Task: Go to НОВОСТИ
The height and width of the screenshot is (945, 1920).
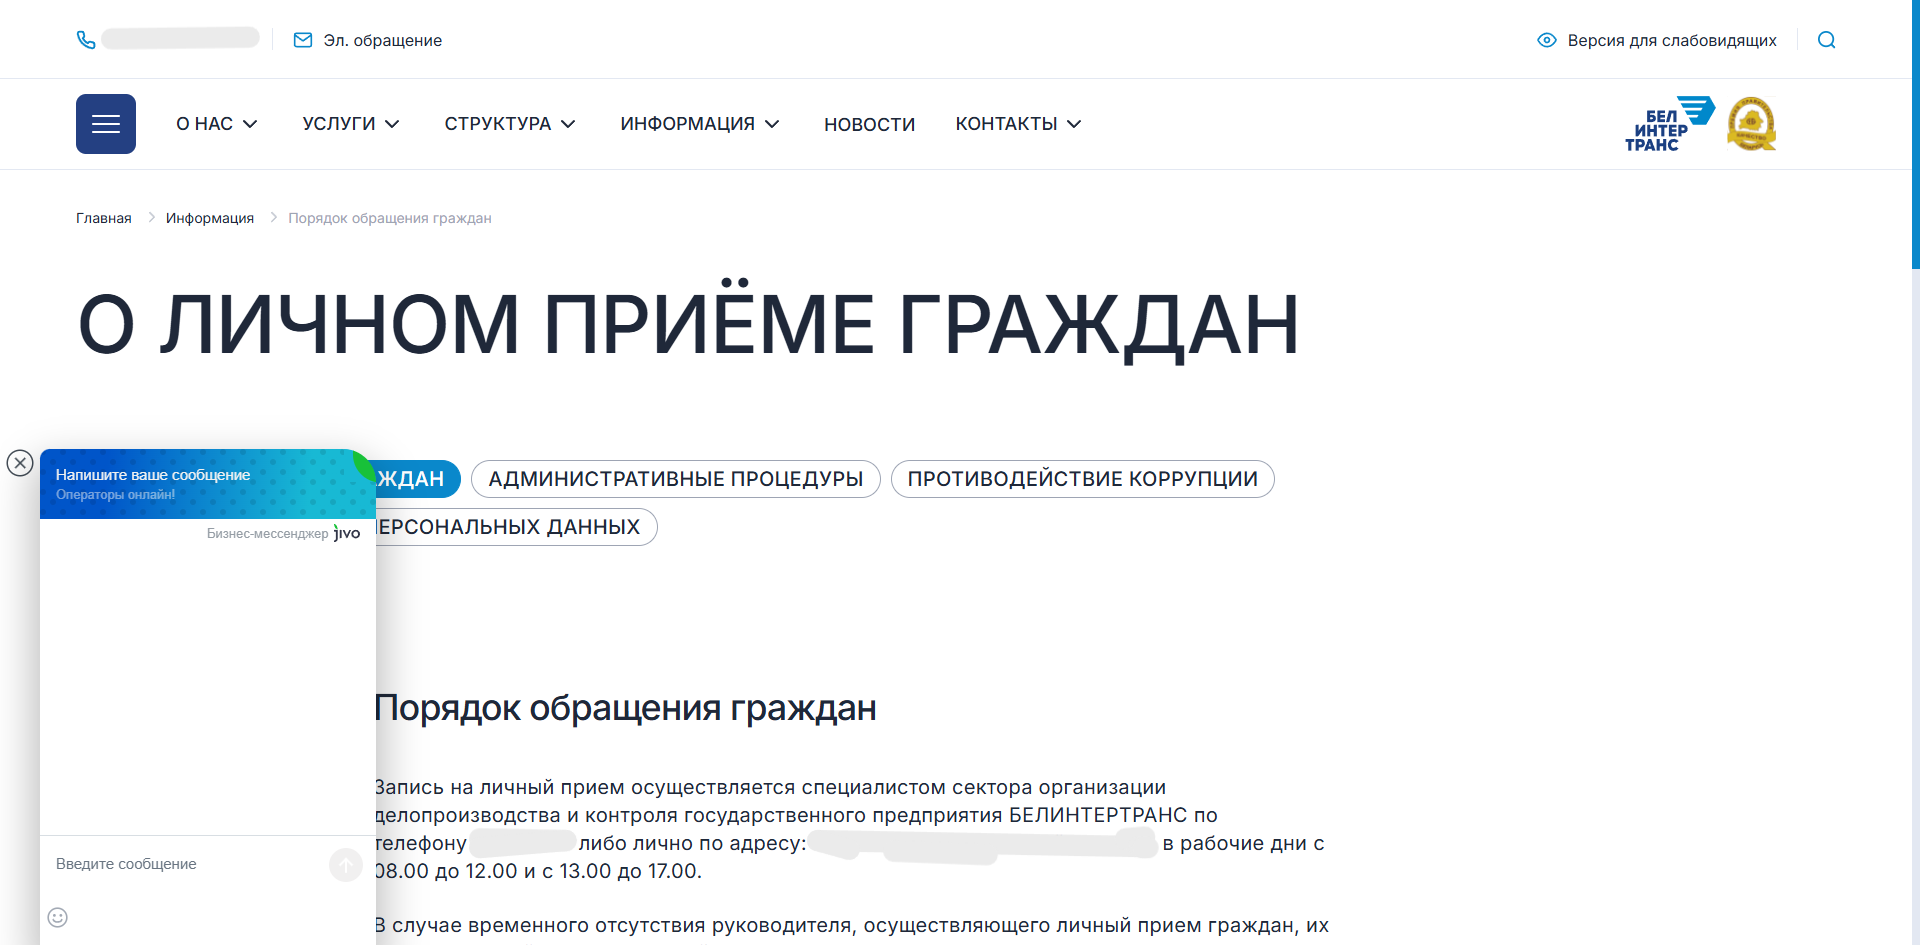Action: 869,124
